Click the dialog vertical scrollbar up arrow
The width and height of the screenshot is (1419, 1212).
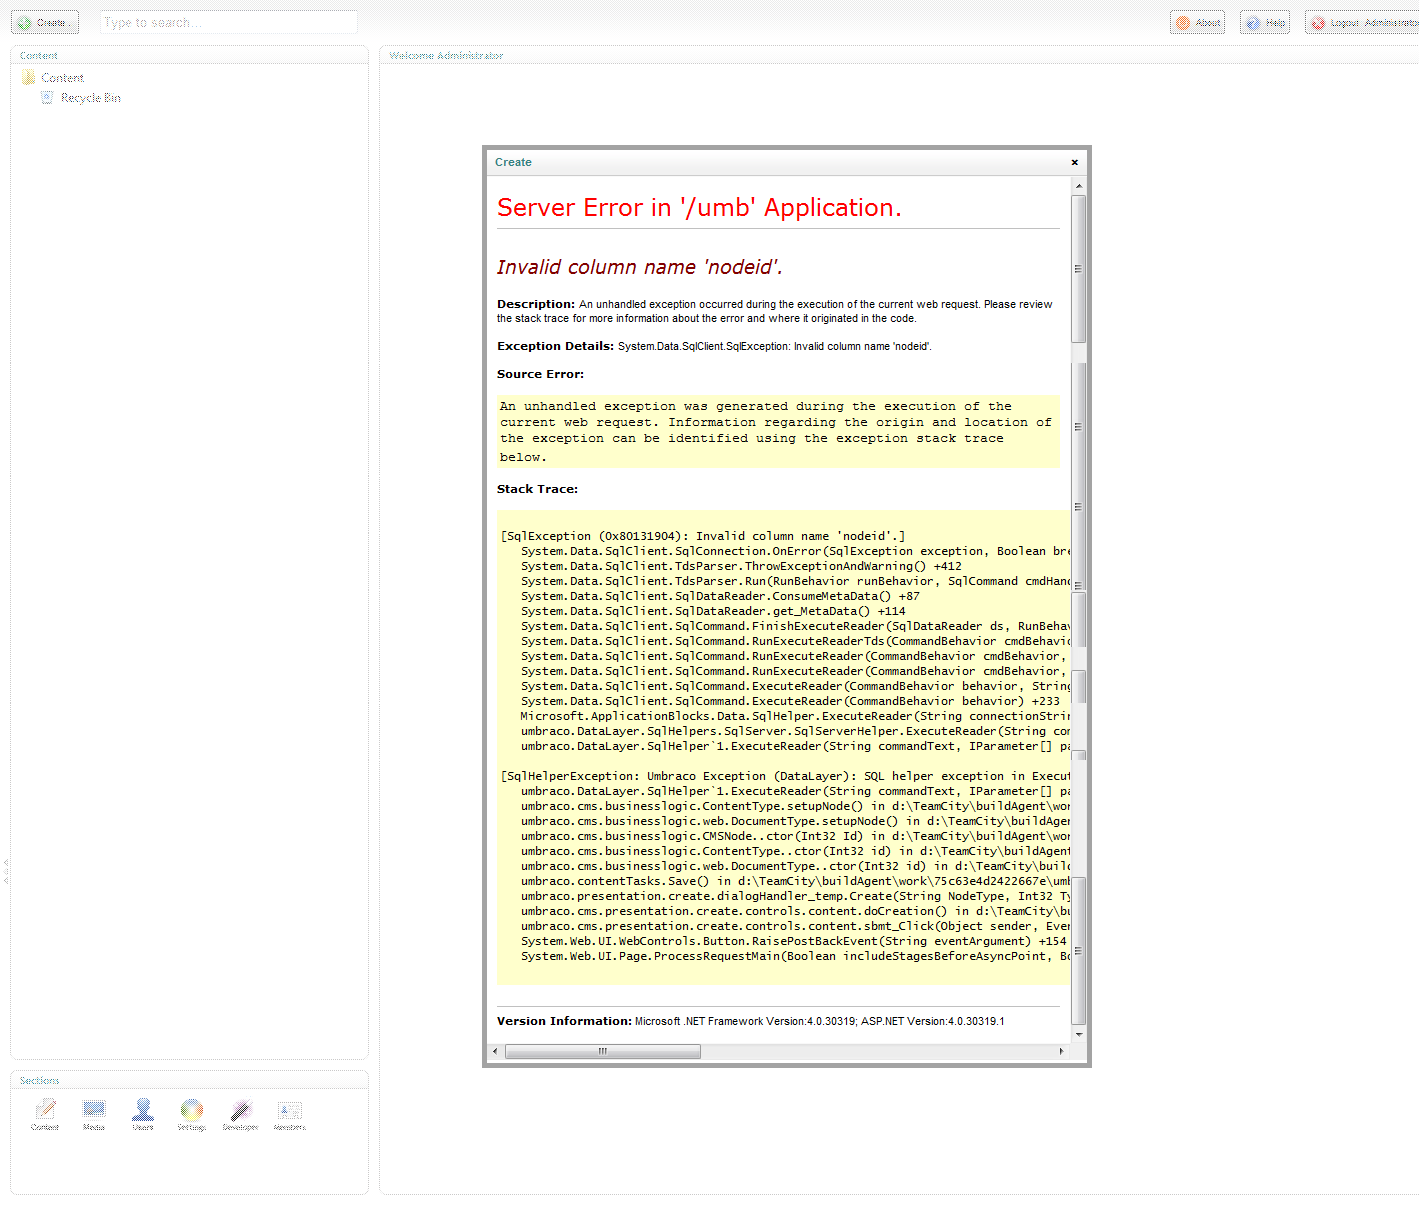click(x=1078, y=186)
